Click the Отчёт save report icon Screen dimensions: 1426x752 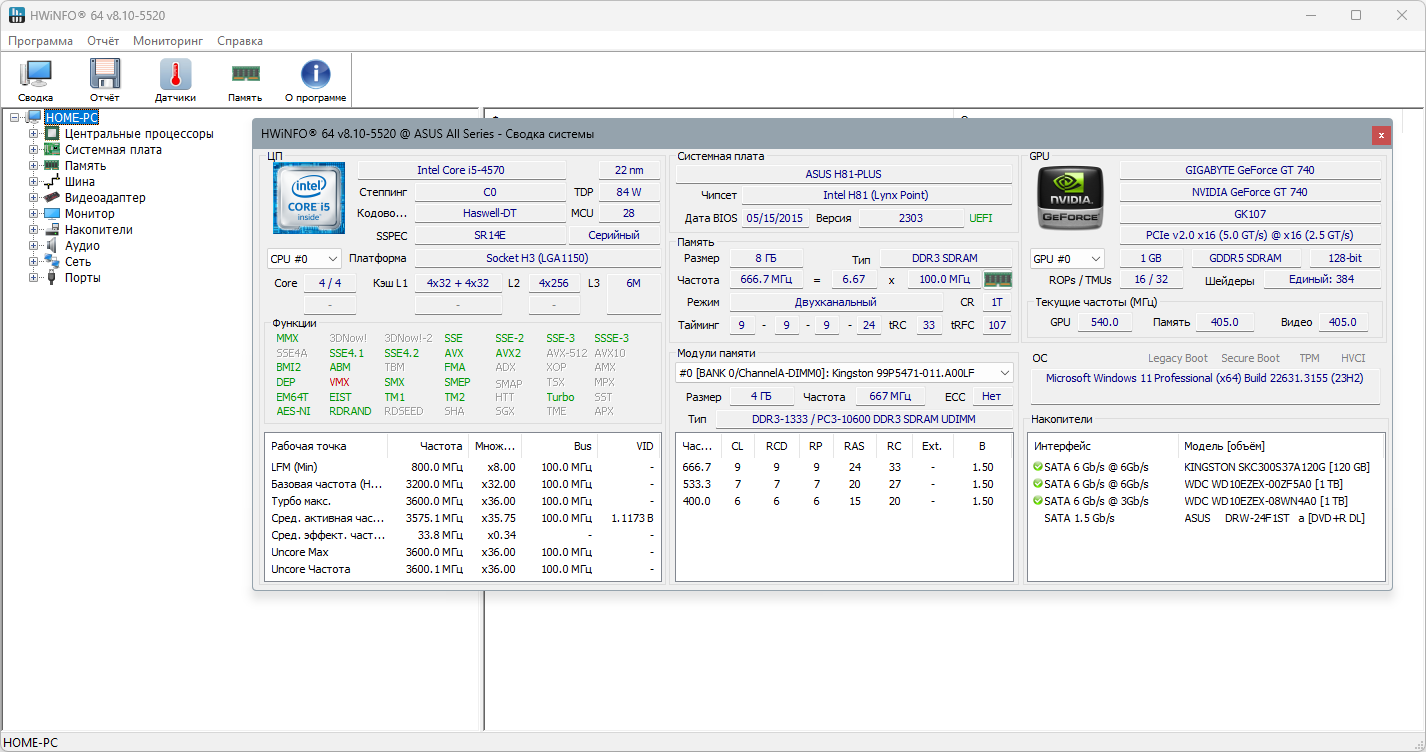pyautogui.click(x=104, y=80)
